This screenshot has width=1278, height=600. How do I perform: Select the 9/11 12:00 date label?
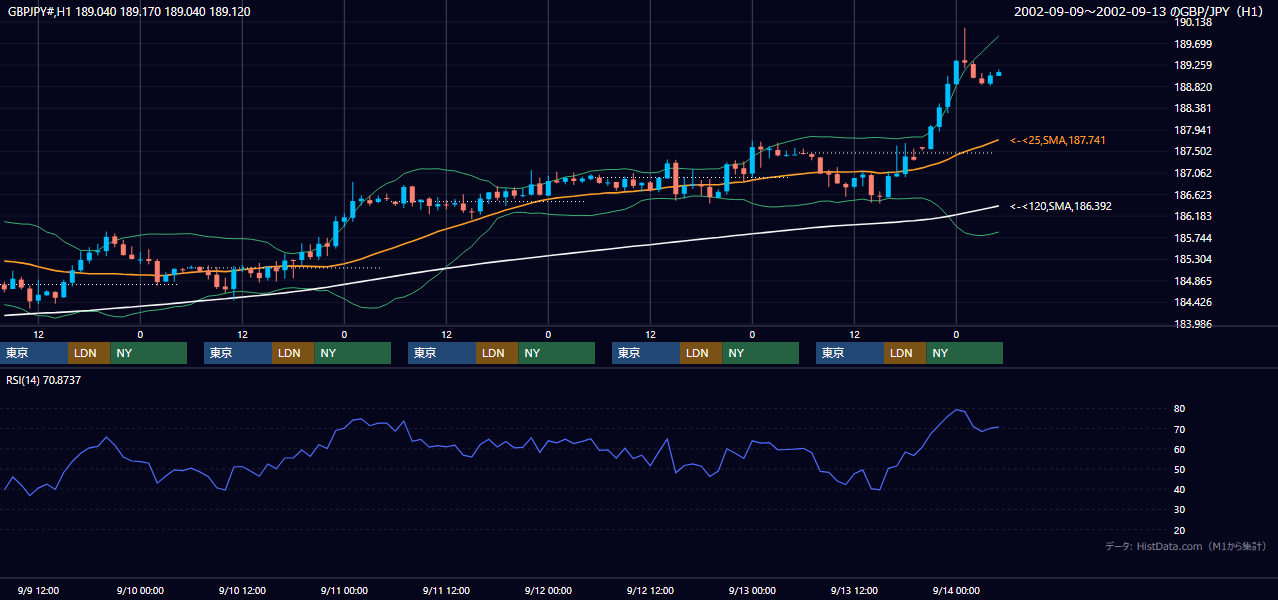(447, 591)
